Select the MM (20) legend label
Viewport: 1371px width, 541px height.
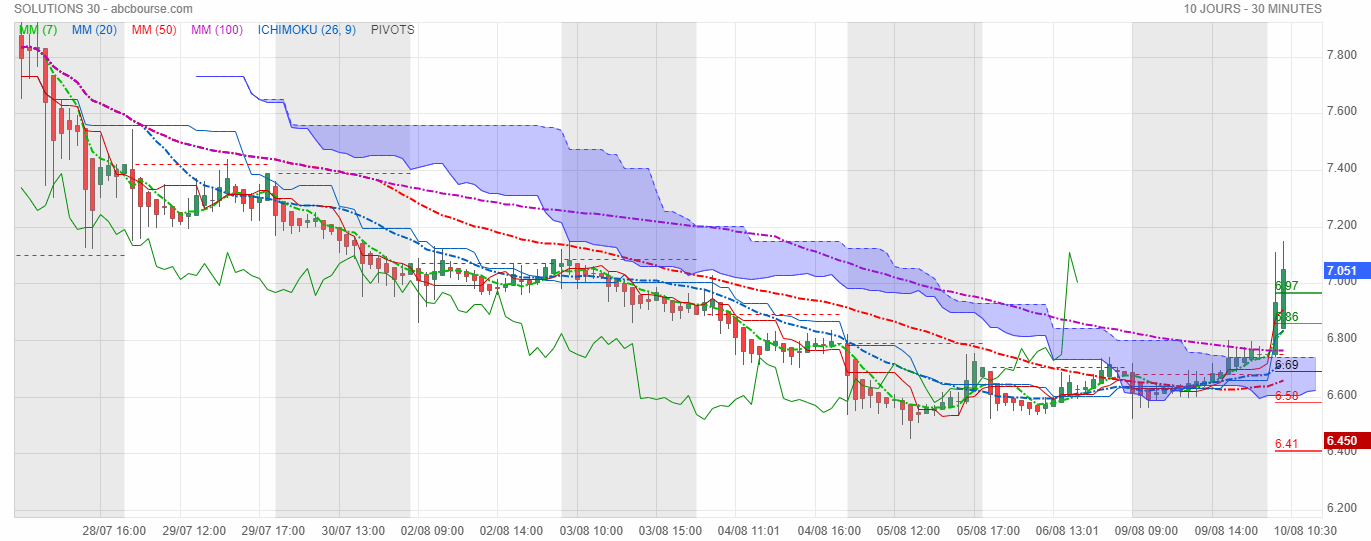click(94, 30)
